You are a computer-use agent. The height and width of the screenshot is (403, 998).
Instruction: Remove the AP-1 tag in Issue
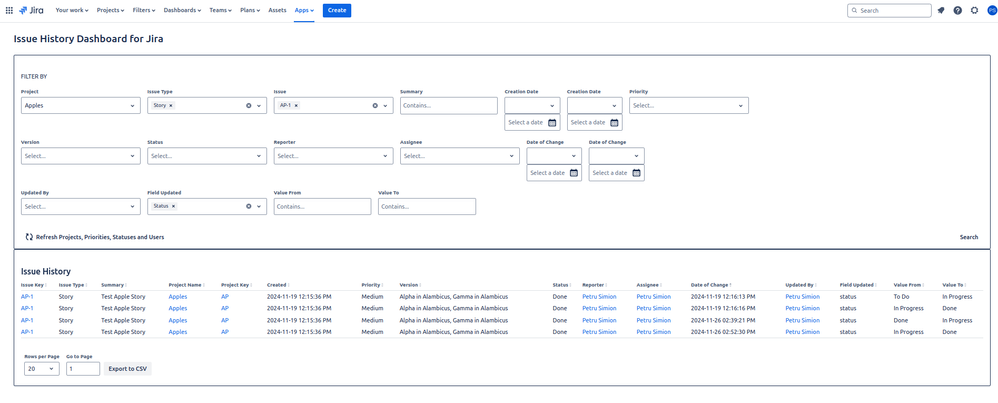pyautogui.click(x=297, y=106)
